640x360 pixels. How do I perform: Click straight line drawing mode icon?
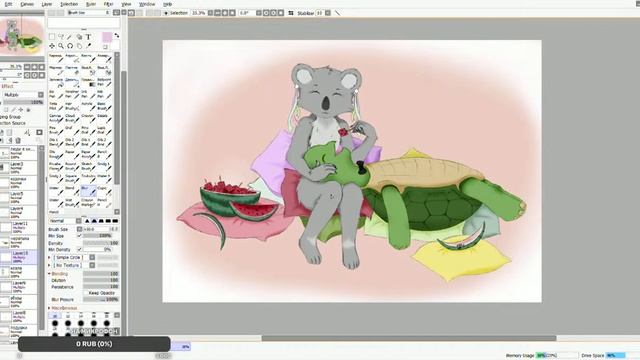point(337,13)
